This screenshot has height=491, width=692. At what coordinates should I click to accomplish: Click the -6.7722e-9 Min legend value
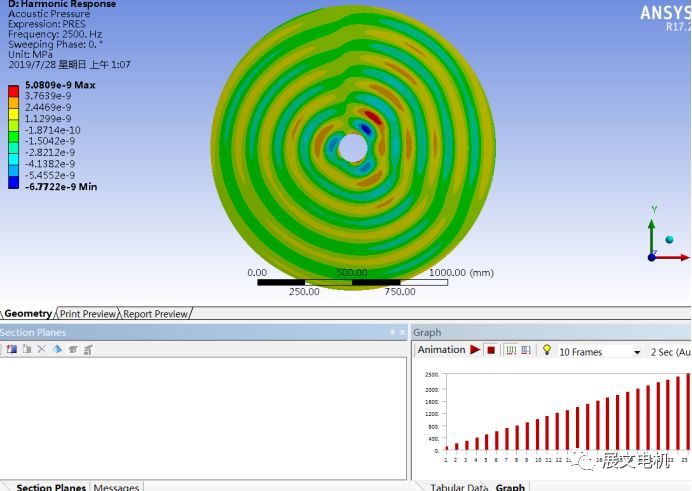[x=61, y=187]
